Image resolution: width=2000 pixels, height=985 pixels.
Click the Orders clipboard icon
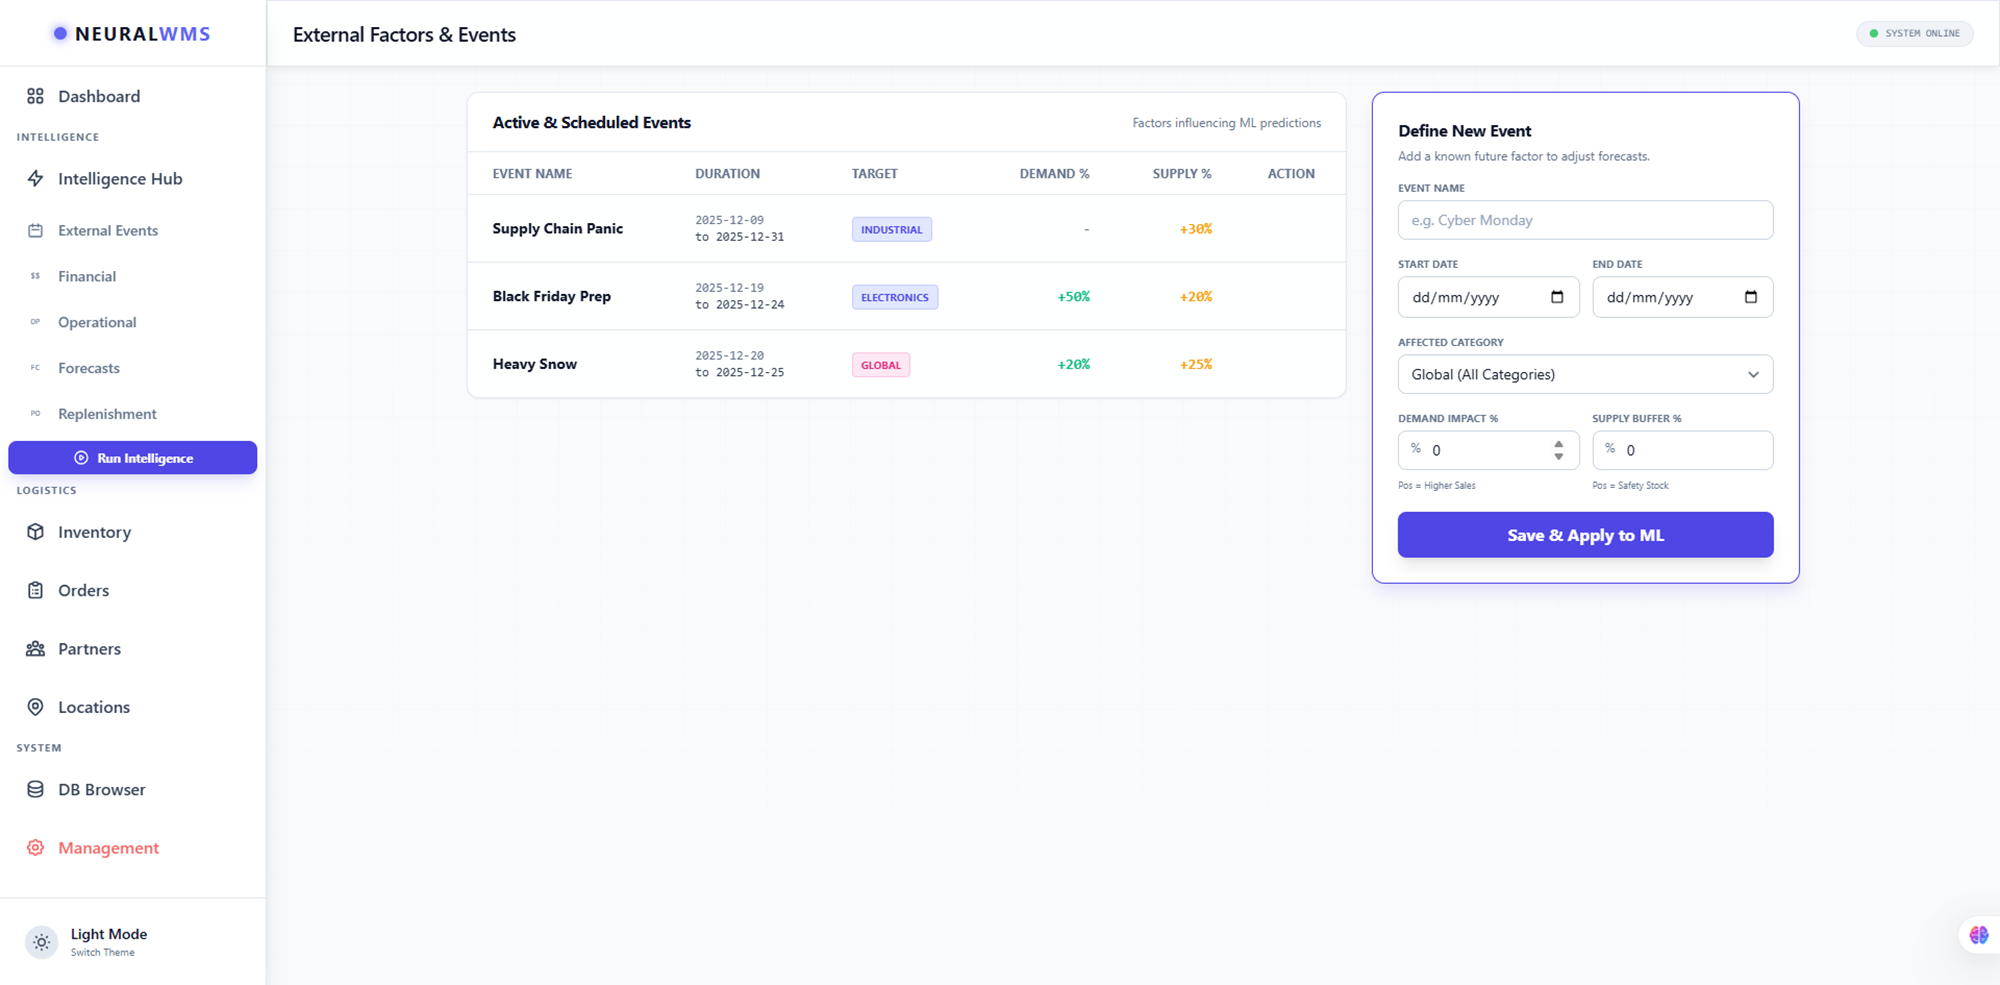[x=36, y=590]
